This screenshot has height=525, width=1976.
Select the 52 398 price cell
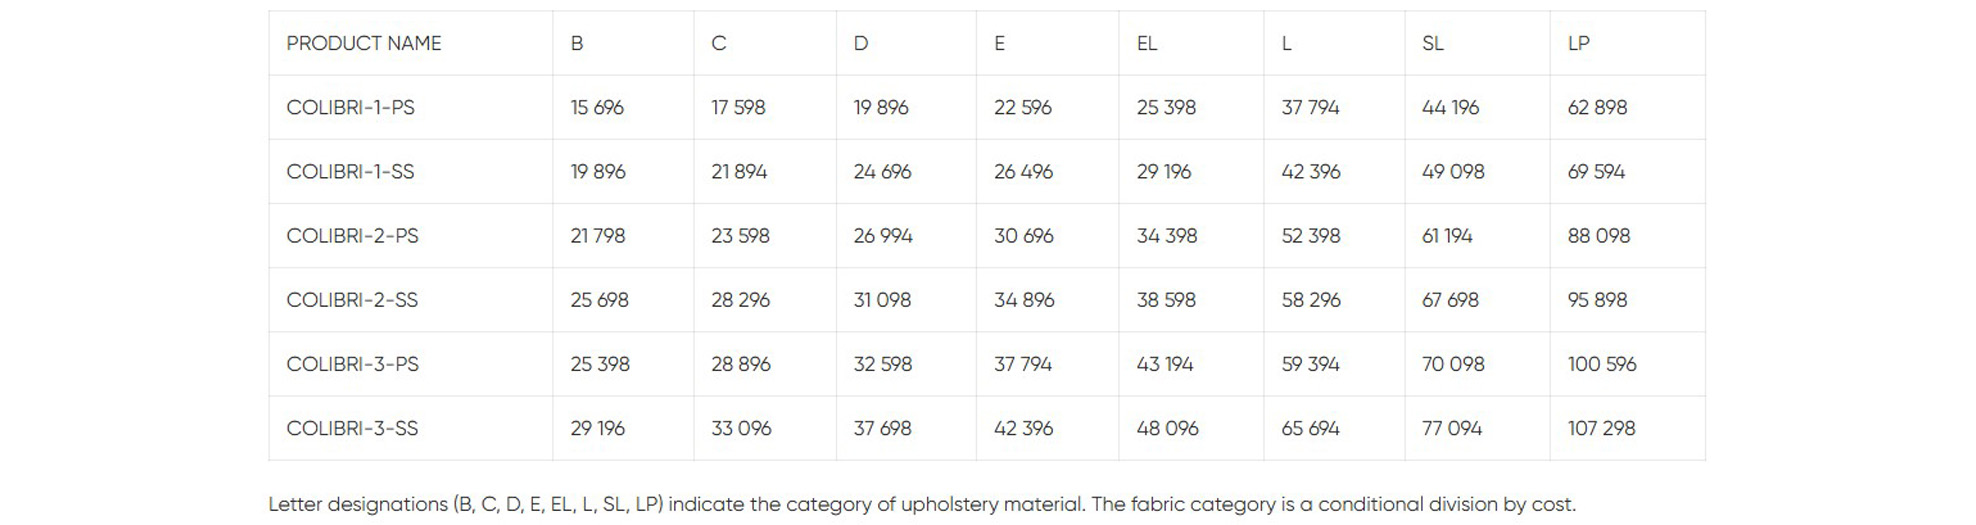click(x=1311, y=236)
